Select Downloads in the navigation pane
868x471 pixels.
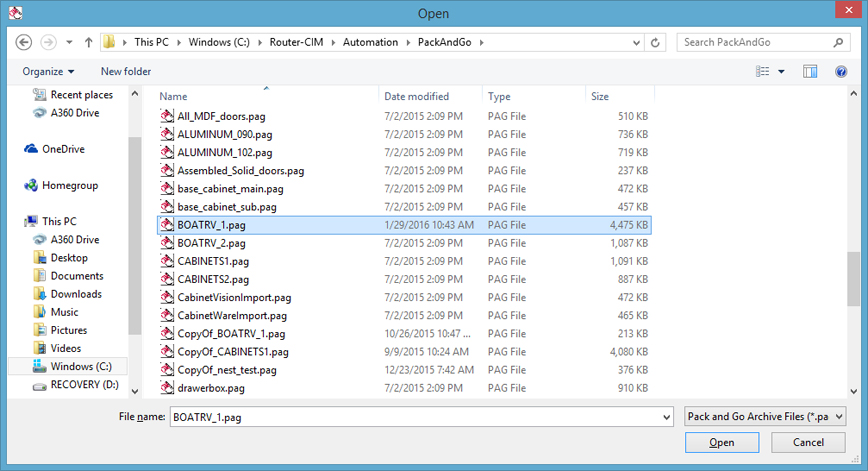[76, 294]
